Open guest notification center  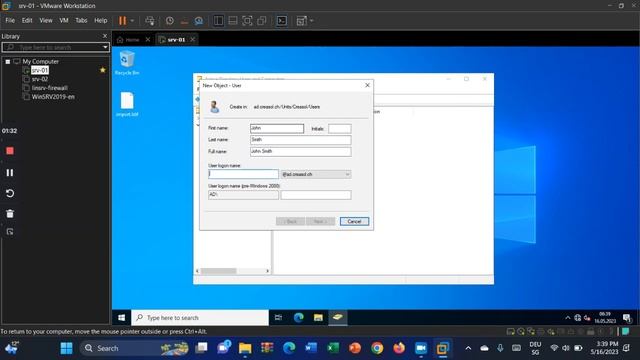pos(627,318)
